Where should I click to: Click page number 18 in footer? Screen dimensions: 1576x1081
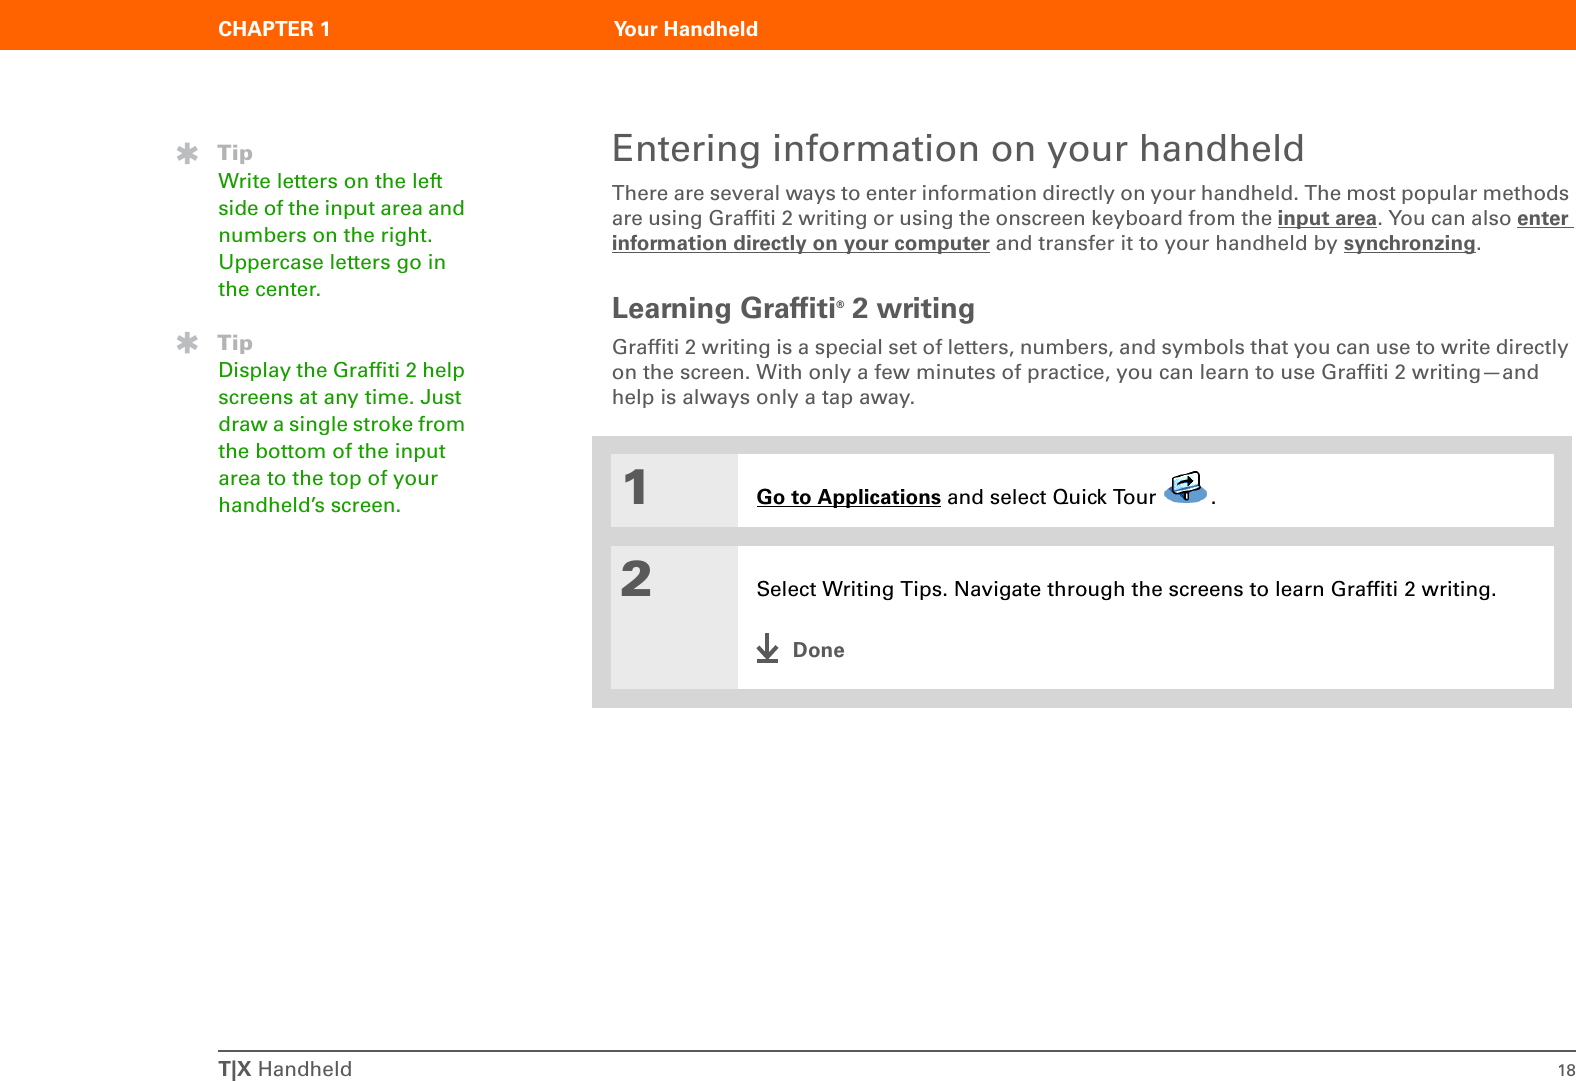1566,1070
